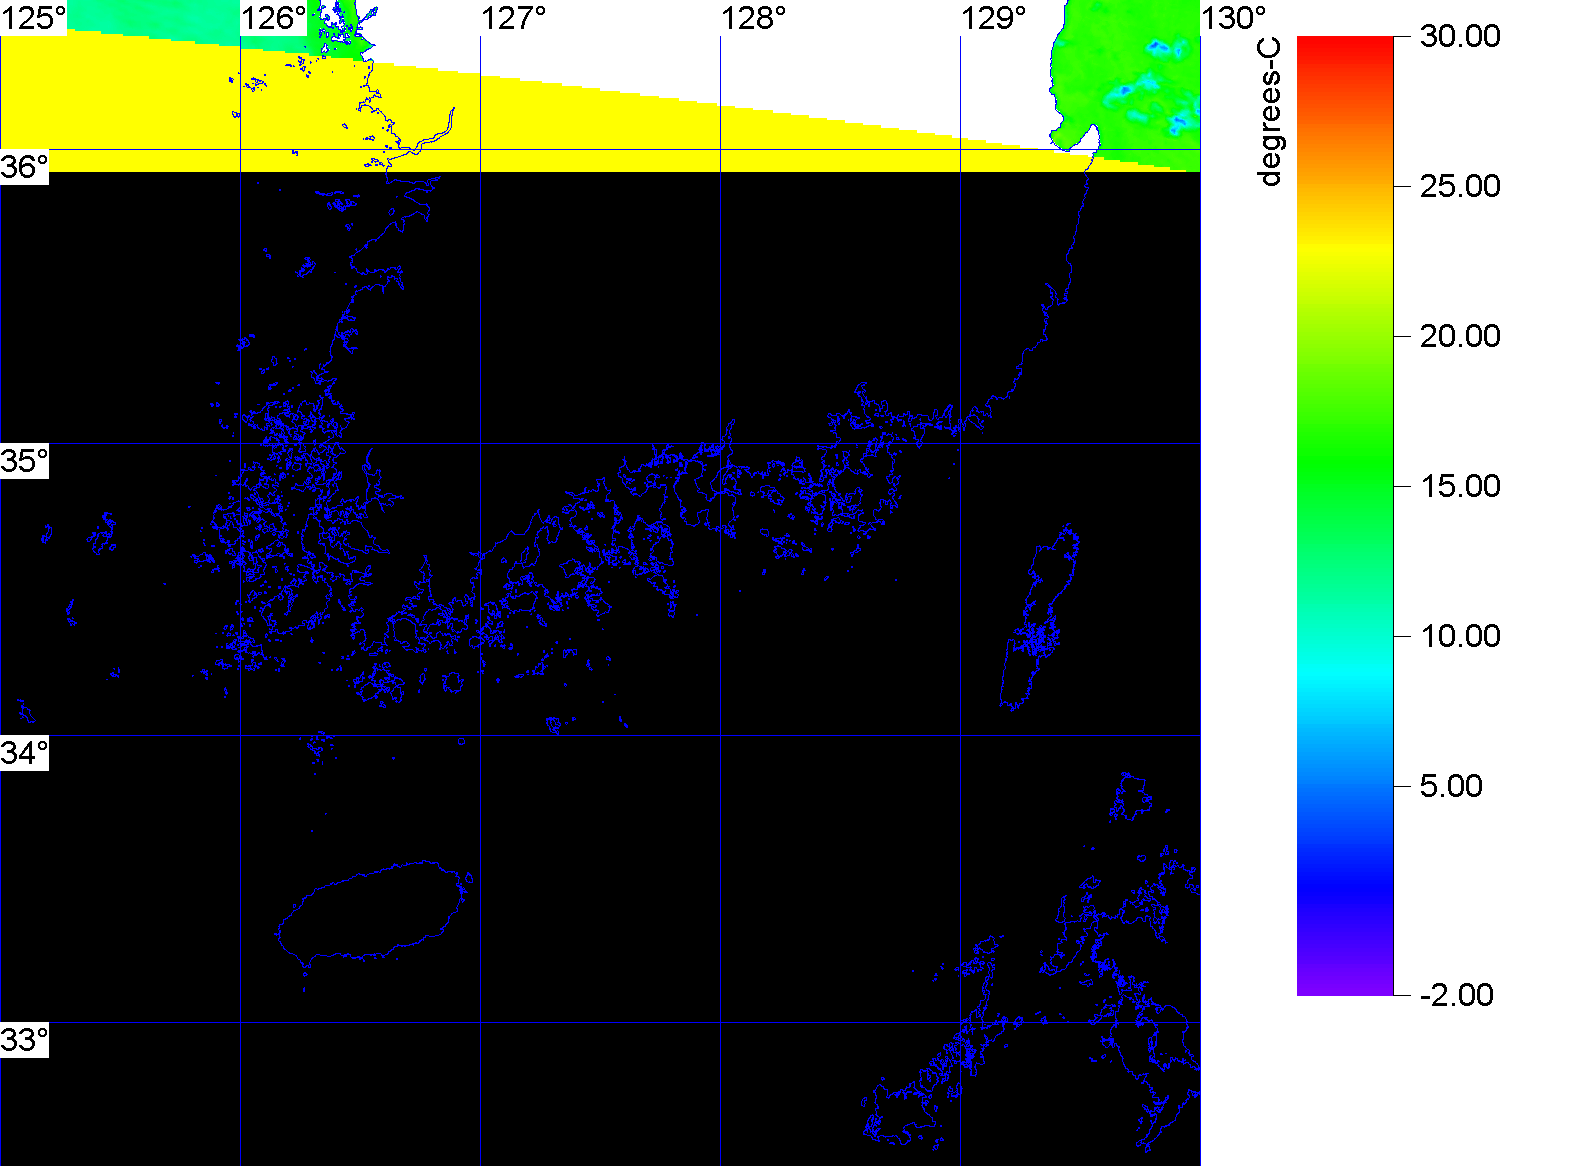Click the 126° longitude label
The width and height of the screenshot is (1591, 1166).
[273, 17]
